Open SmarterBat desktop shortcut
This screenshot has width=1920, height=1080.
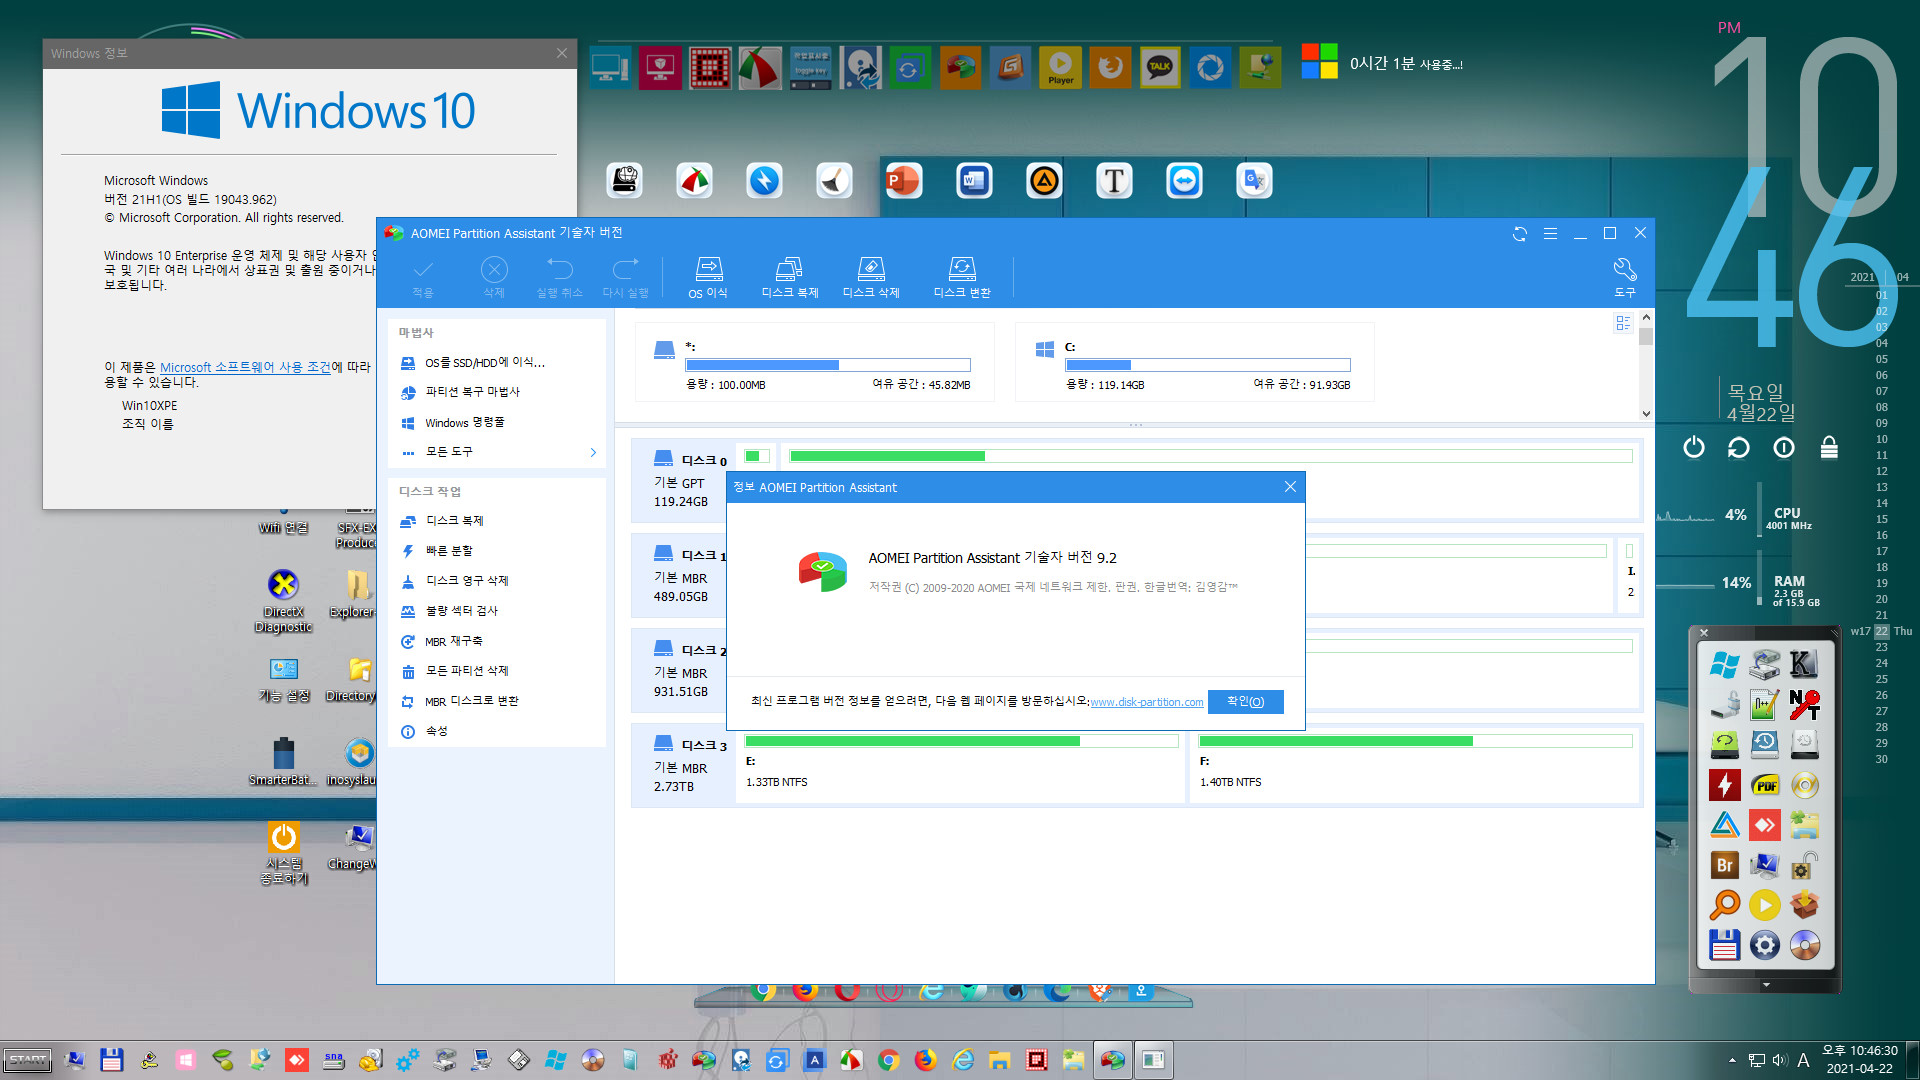(284, 762)
